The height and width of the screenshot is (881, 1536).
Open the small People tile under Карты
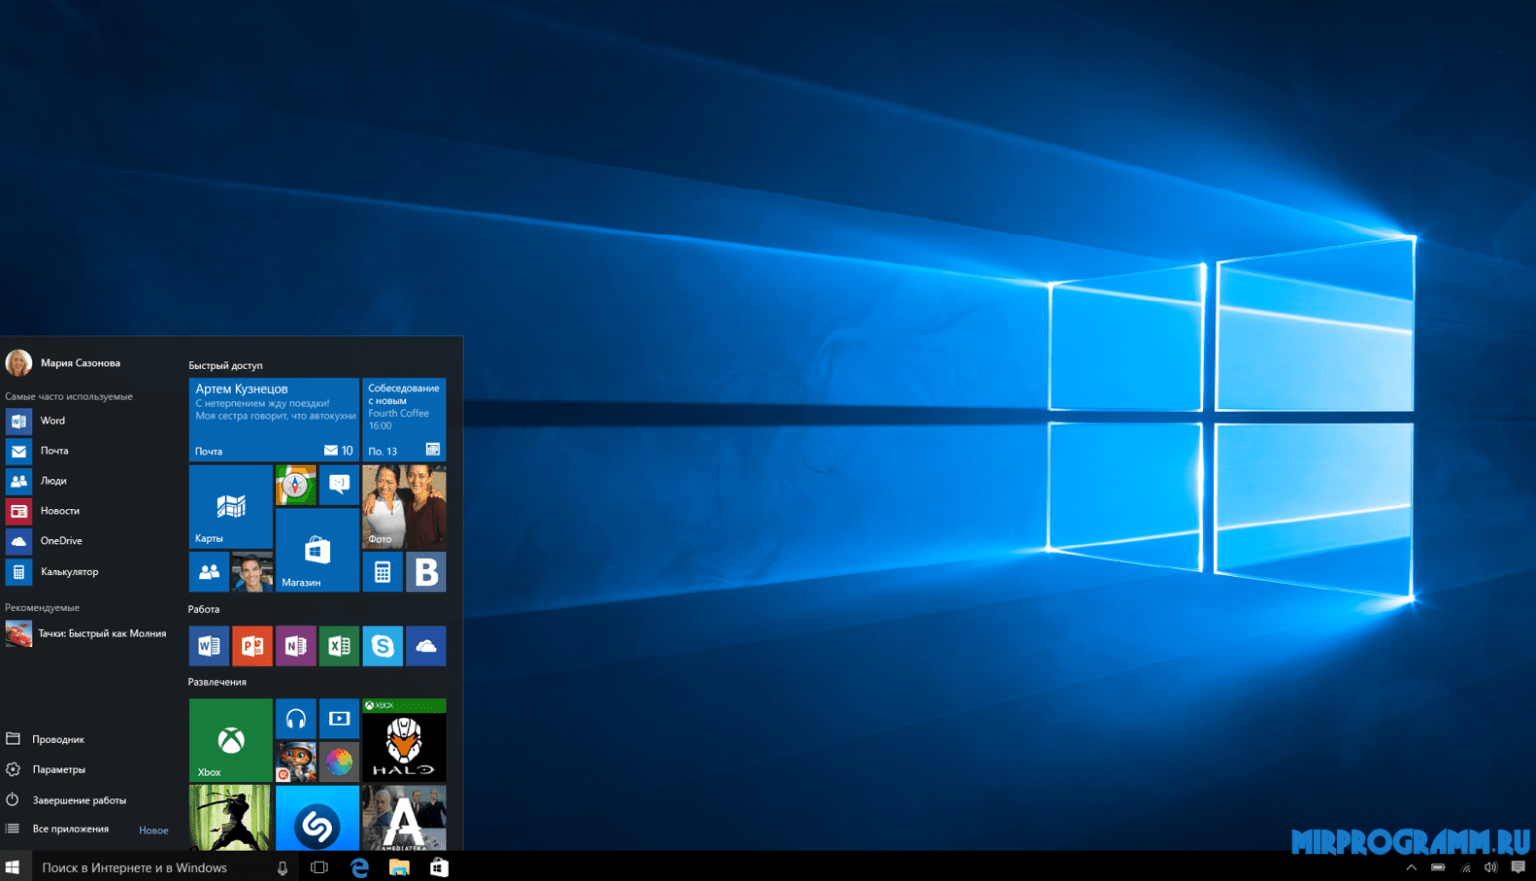pos(209,572)
